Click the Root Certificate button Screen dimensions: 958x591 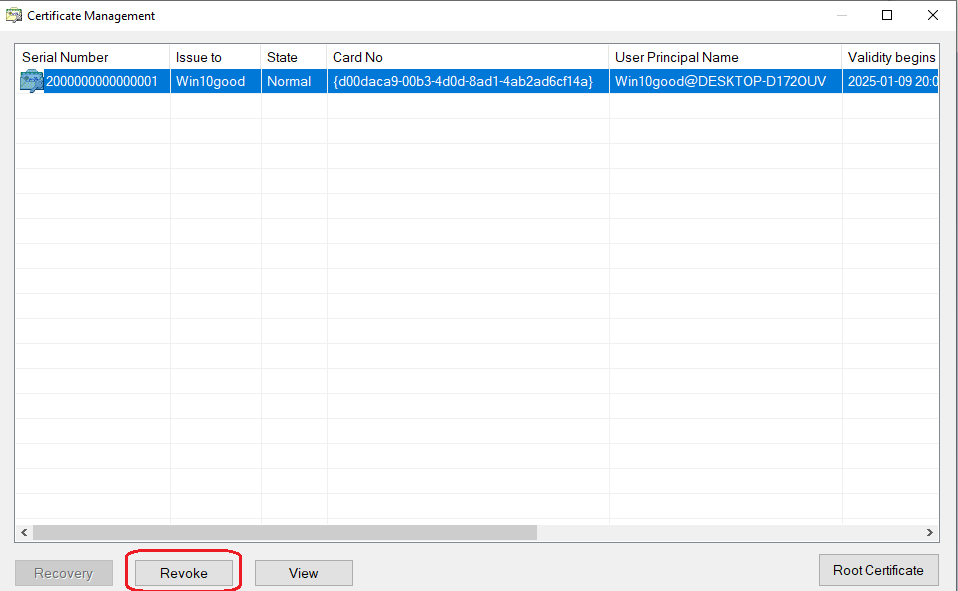tap(878, 570)
